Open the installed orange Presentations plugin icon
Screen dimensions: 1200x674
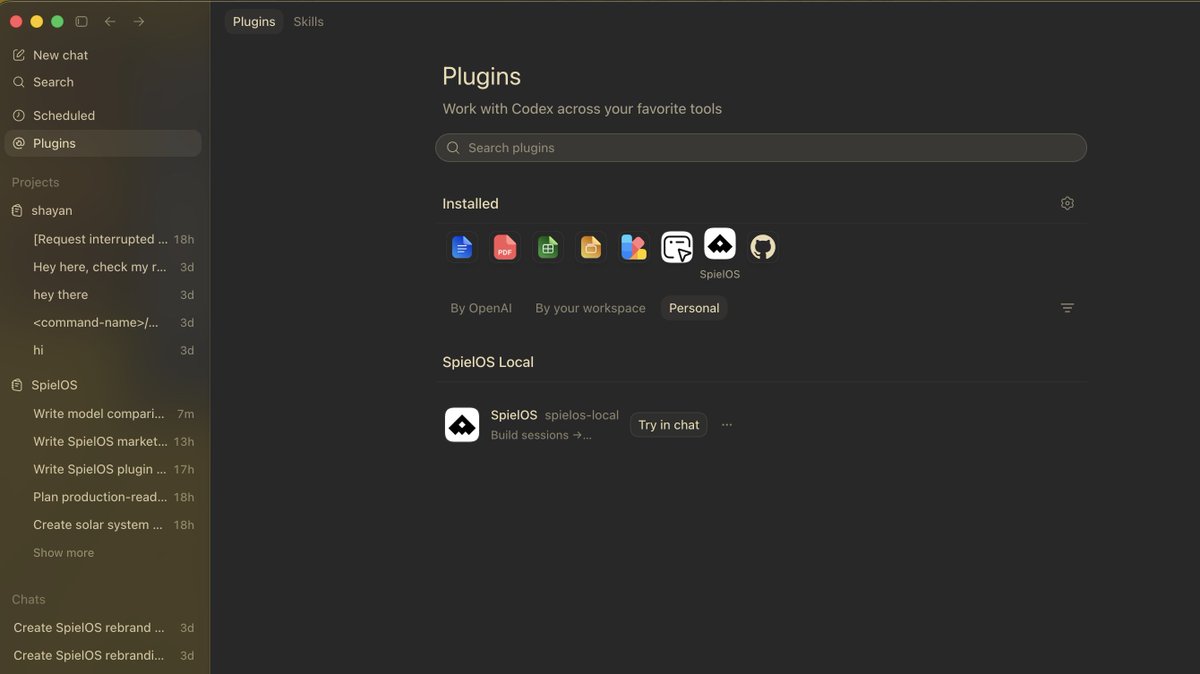click(x=591, y=247)
